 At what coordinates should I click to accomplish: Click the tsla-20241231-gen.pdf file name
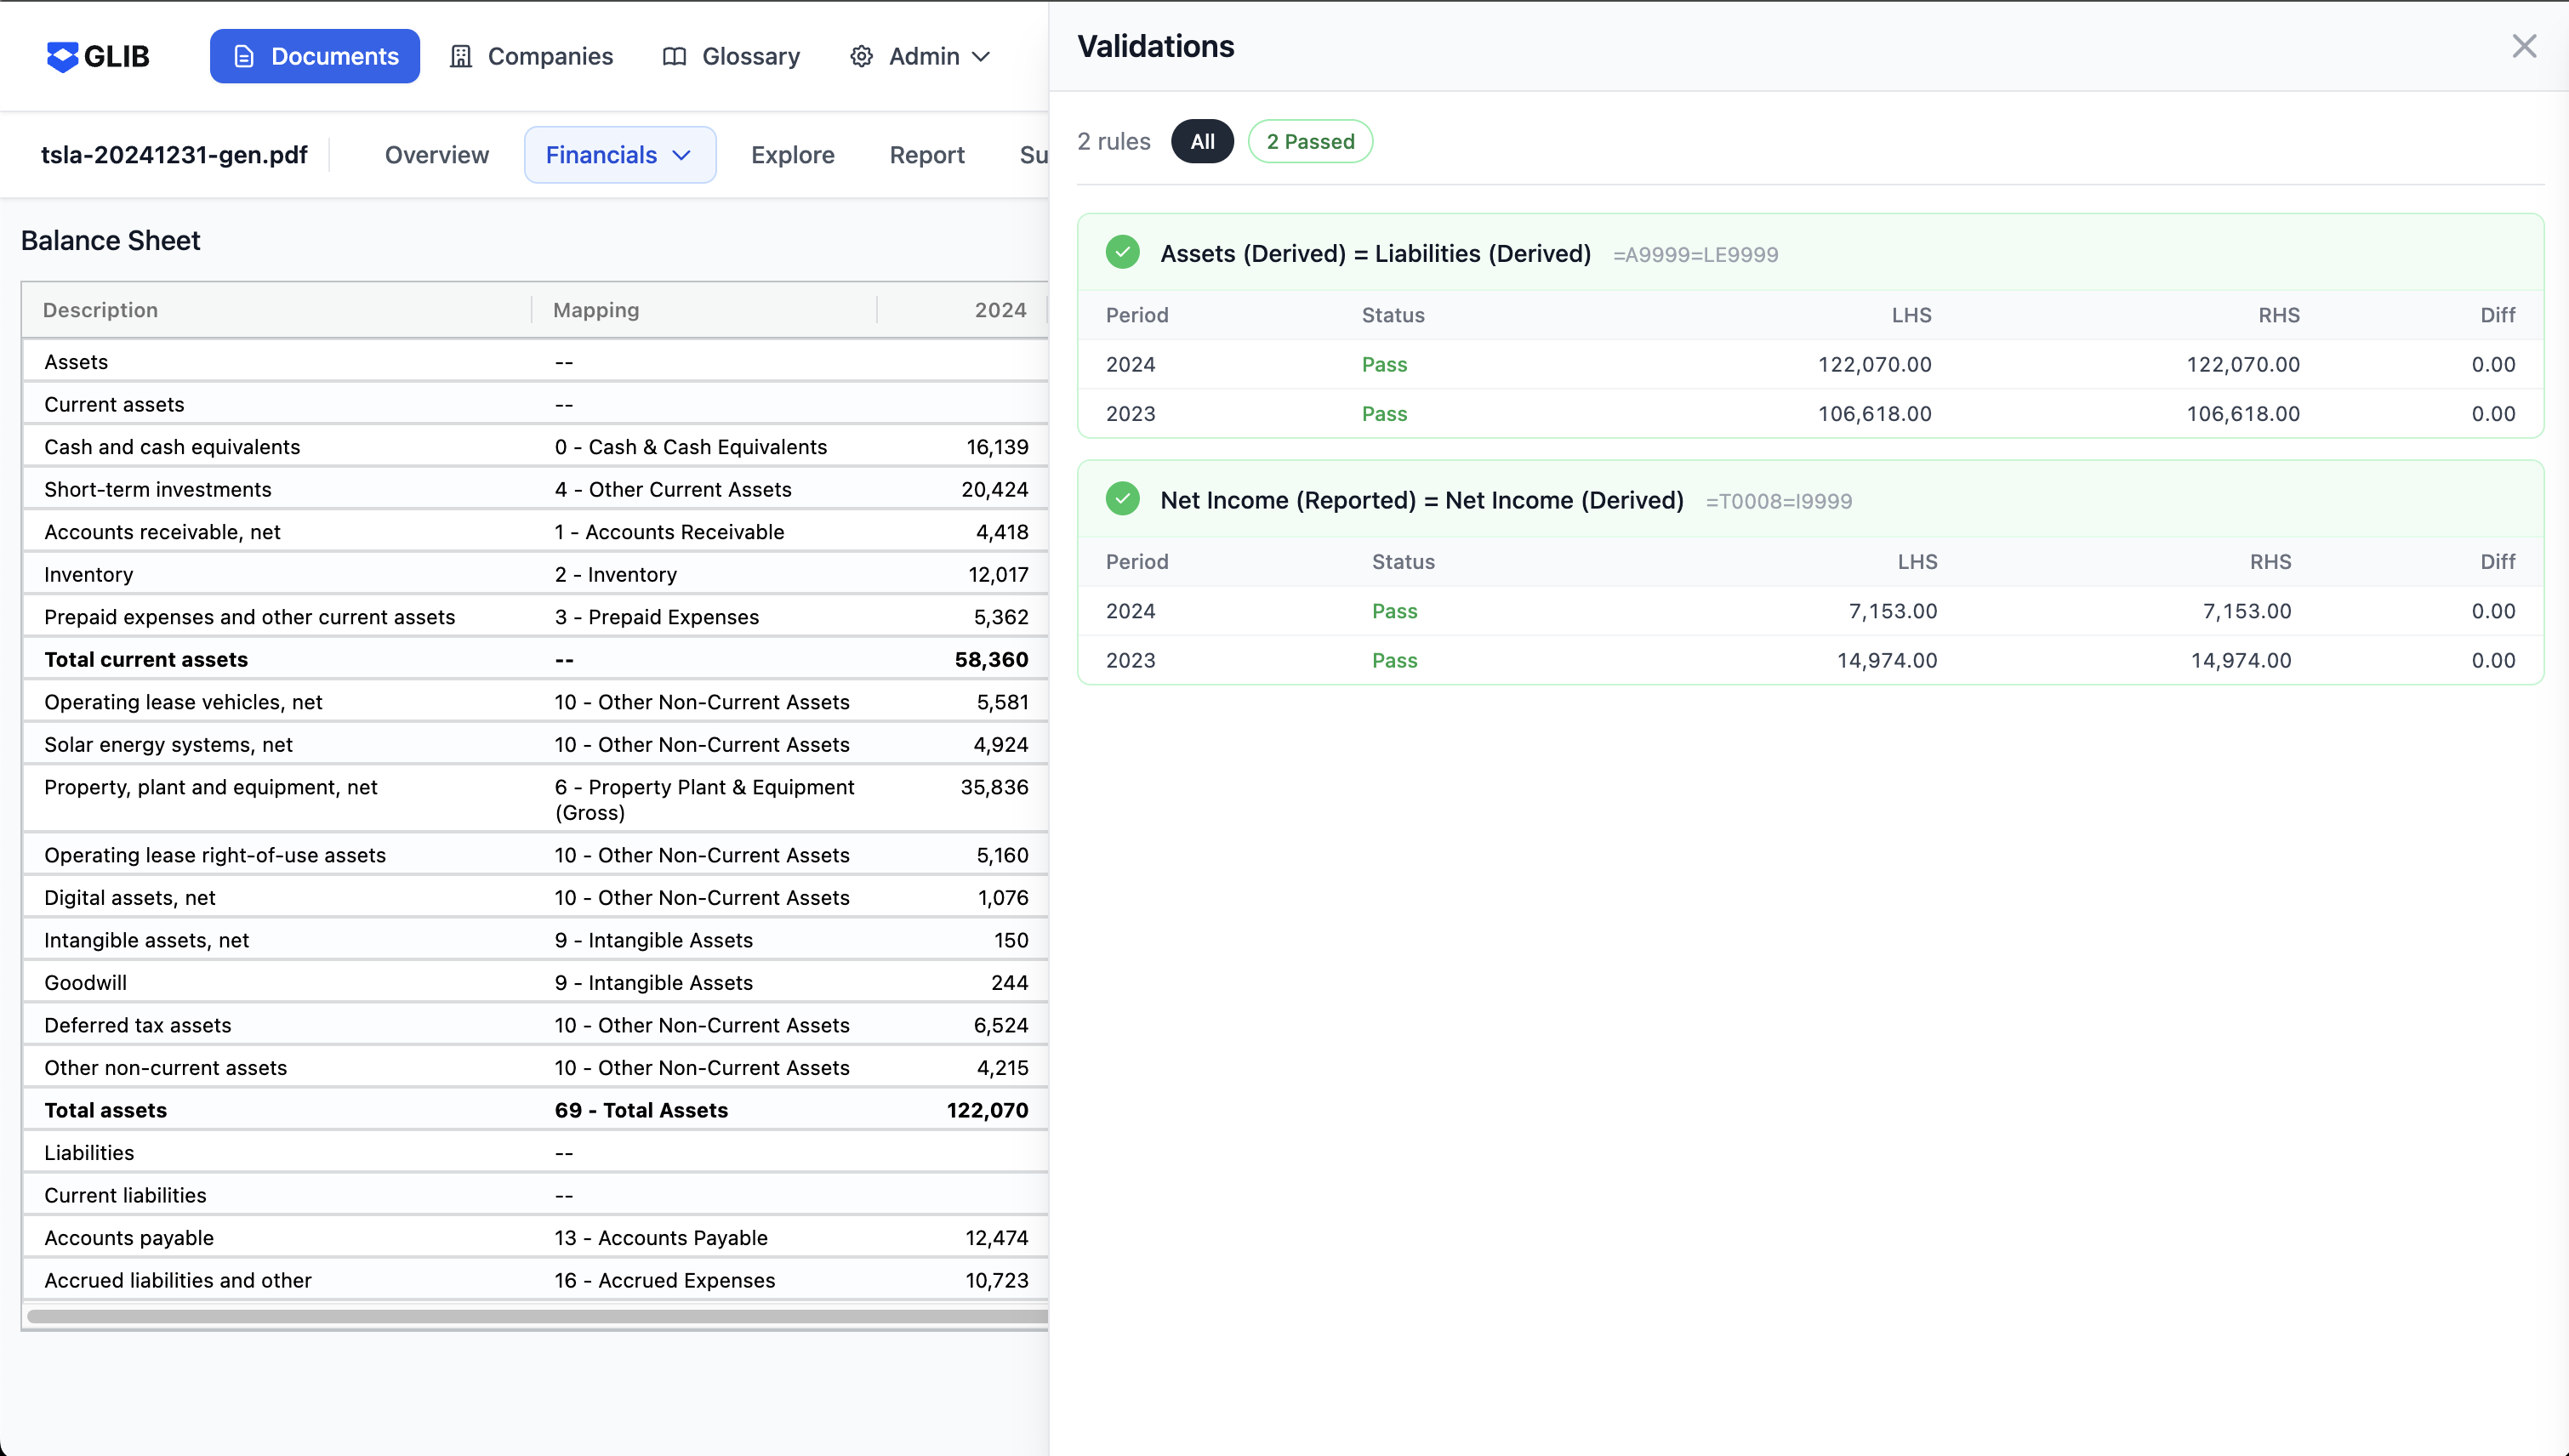click(x=174, y=155)
